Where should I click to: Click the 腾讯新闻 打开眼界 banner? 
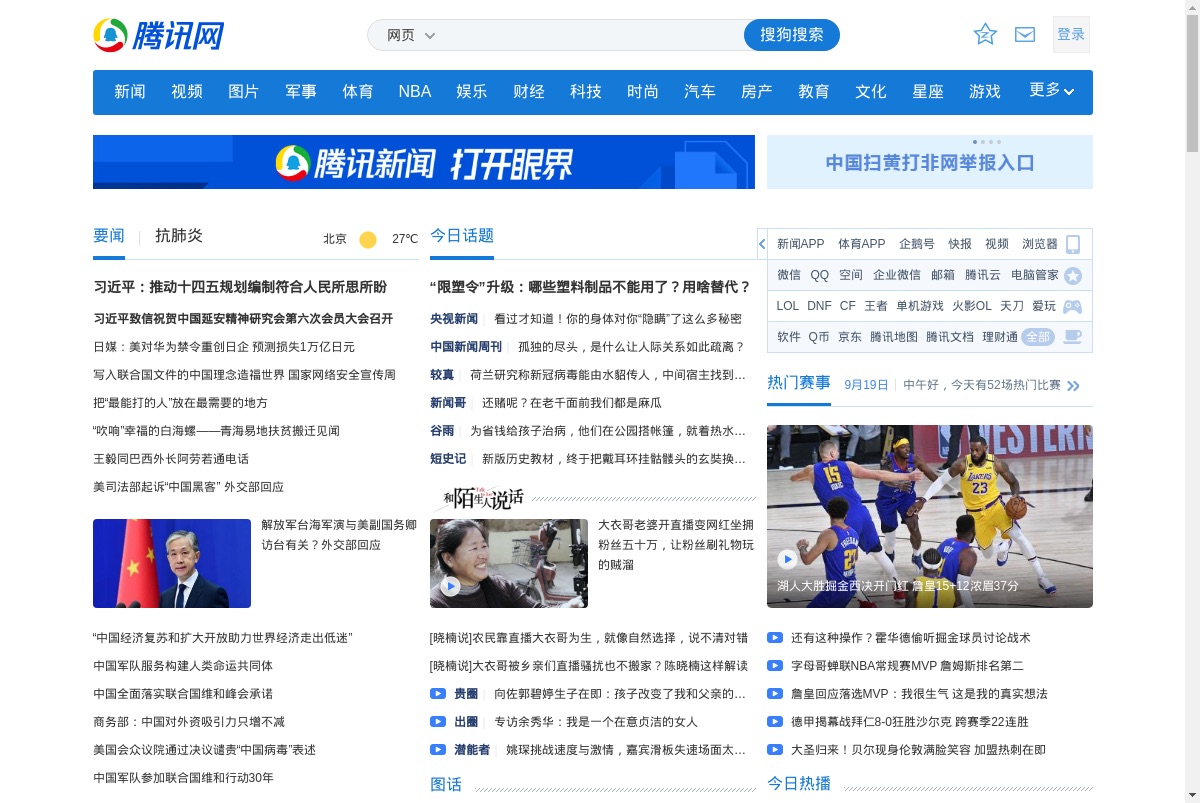pyautogui.click(x=424, y=162)
